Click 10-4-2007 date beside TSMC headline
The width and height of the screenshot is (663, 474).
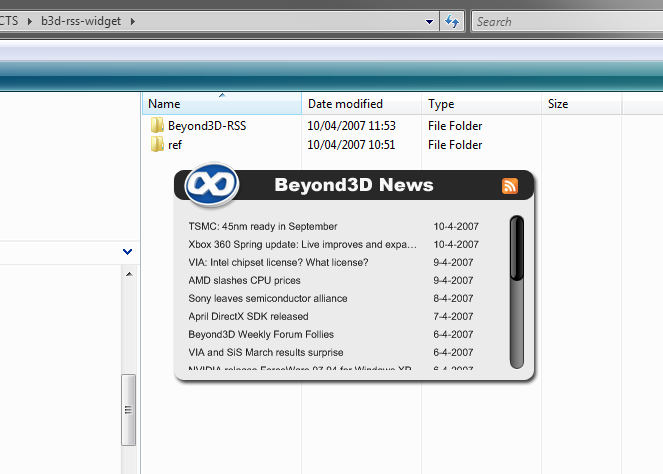(x=456, y=226)
